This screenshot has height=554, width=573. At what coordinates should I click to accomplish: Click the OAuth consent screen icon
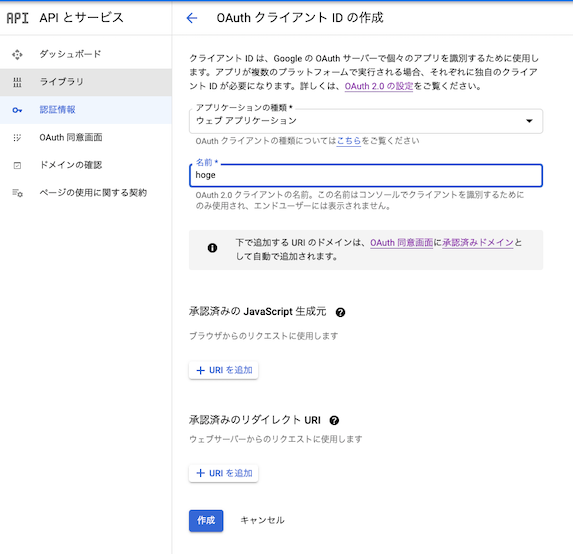tap(17, 138)
